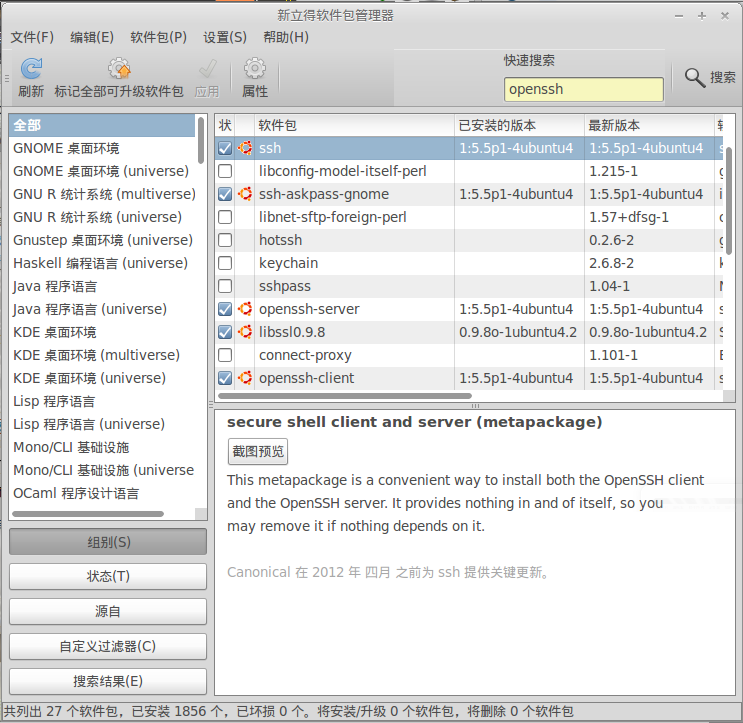This screenshot has height=723, width=743.
Task: Click the category list vertical scrollbar
Action: (x=201, y=141)
